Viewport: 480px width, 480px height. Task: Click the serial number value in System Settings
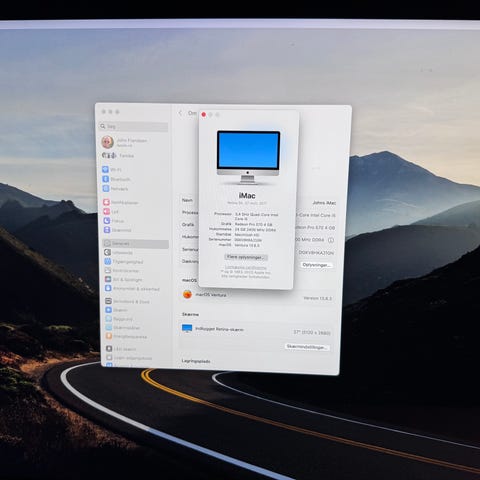pyautogui.click(x=315, y=253)
